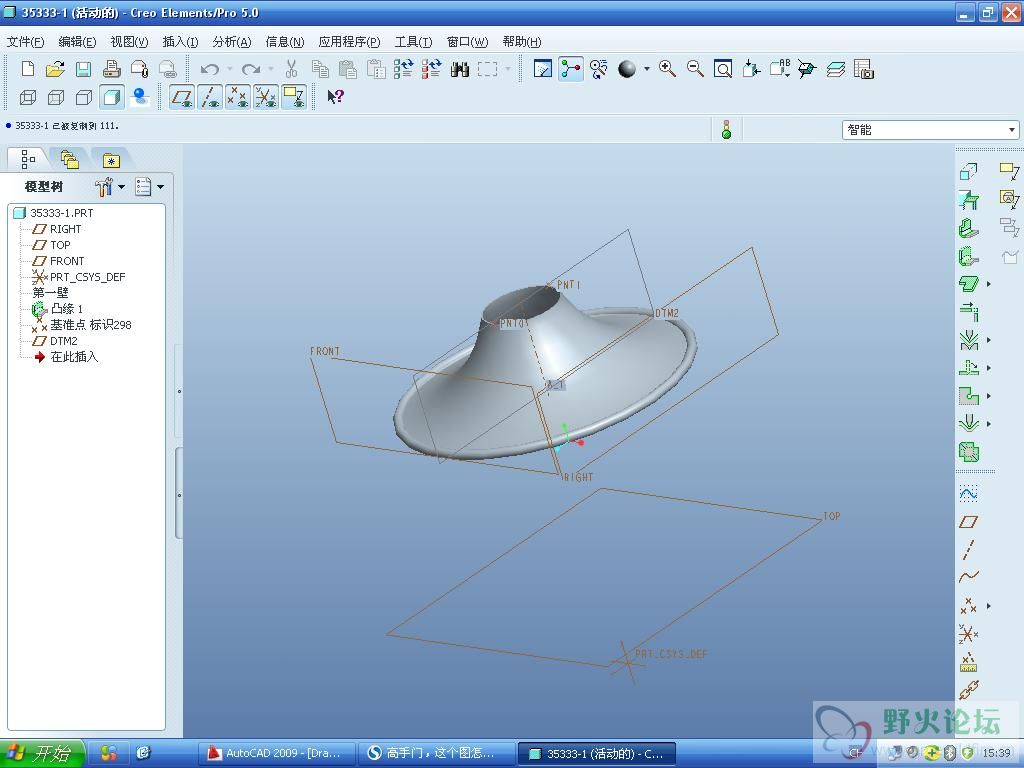Create a new file with the blank page icon
This screenshot has height=768, width=1024.
pos(27,69)
